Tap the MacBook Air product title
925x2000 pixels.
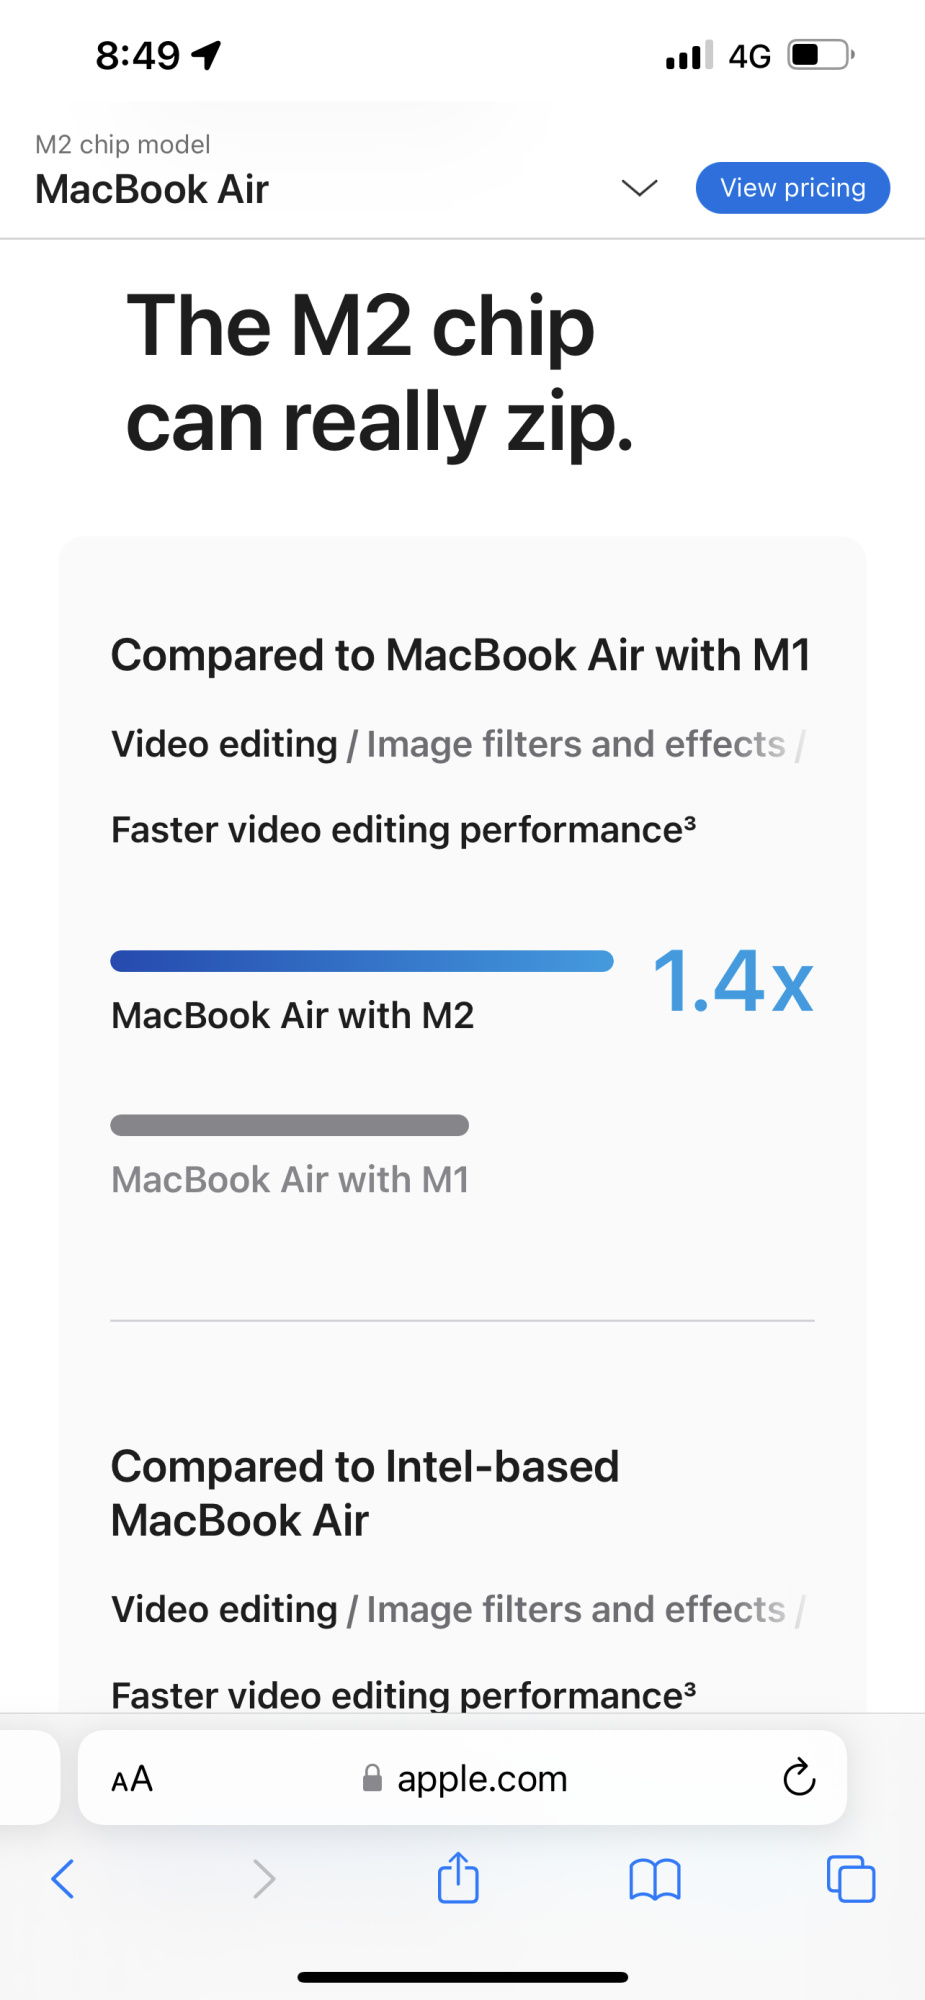pyautogui.click(x=152, y=189)
